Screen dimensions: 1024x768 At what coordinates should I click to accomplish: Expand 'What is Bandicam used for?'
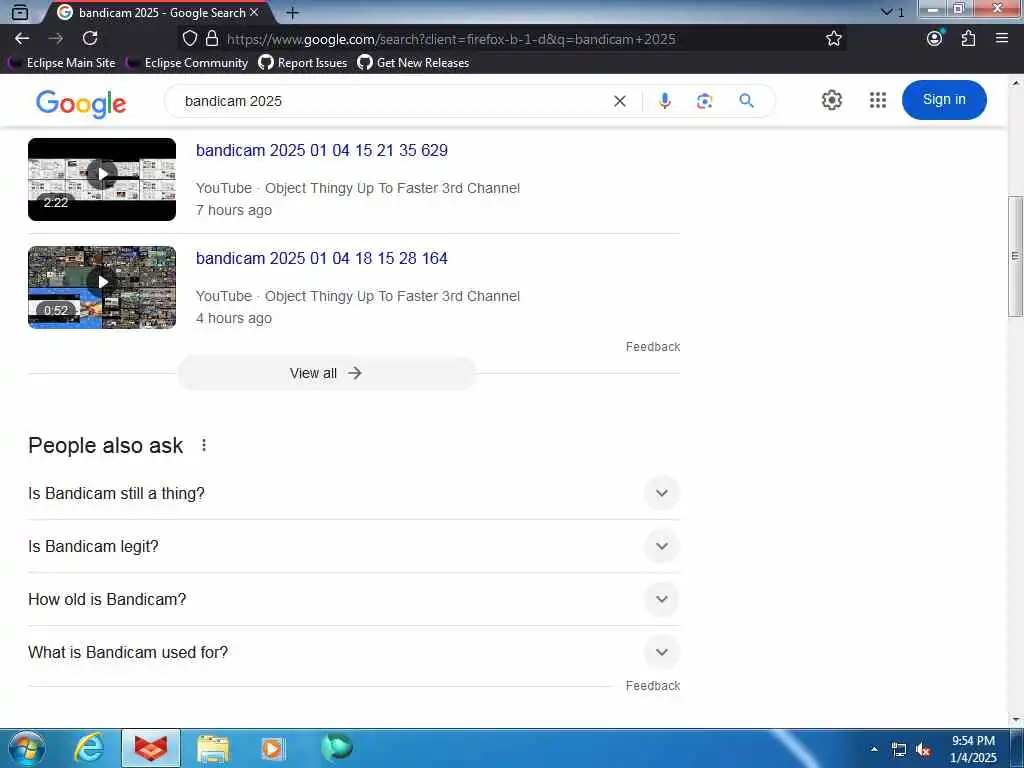(354, 652)
